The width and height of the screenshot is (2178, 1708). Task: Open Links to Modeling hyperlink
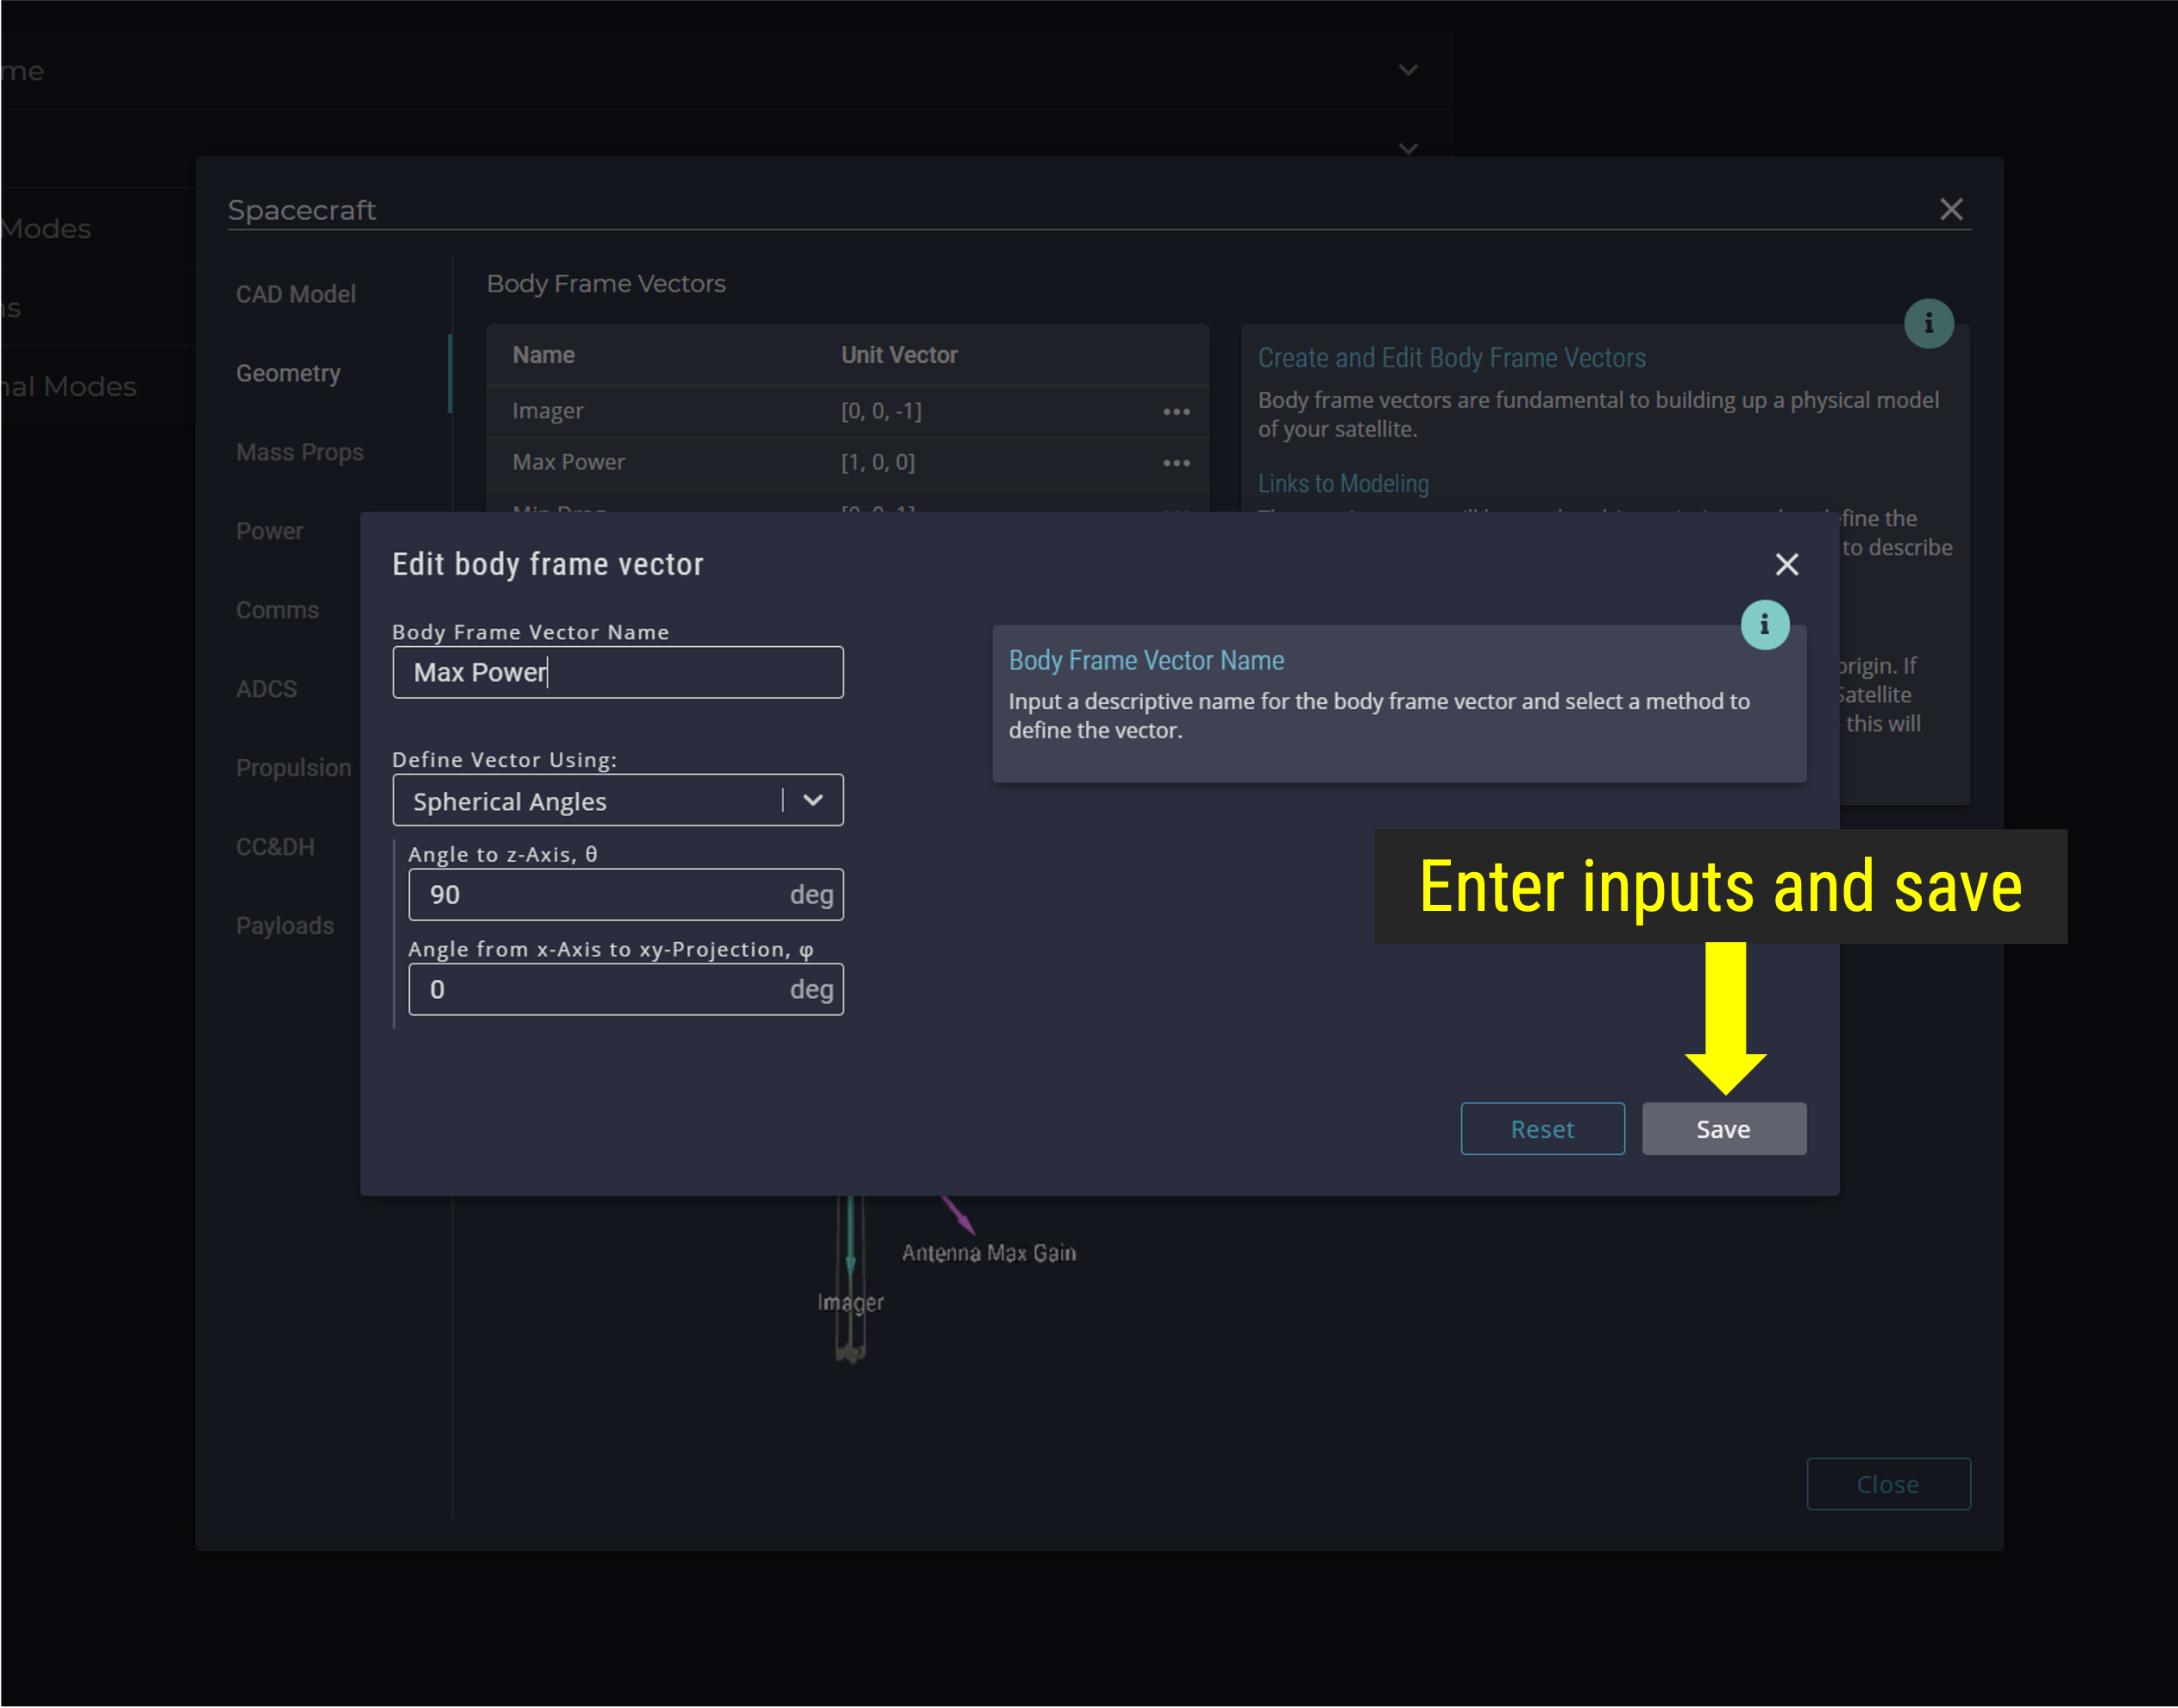pos(1342,483)
